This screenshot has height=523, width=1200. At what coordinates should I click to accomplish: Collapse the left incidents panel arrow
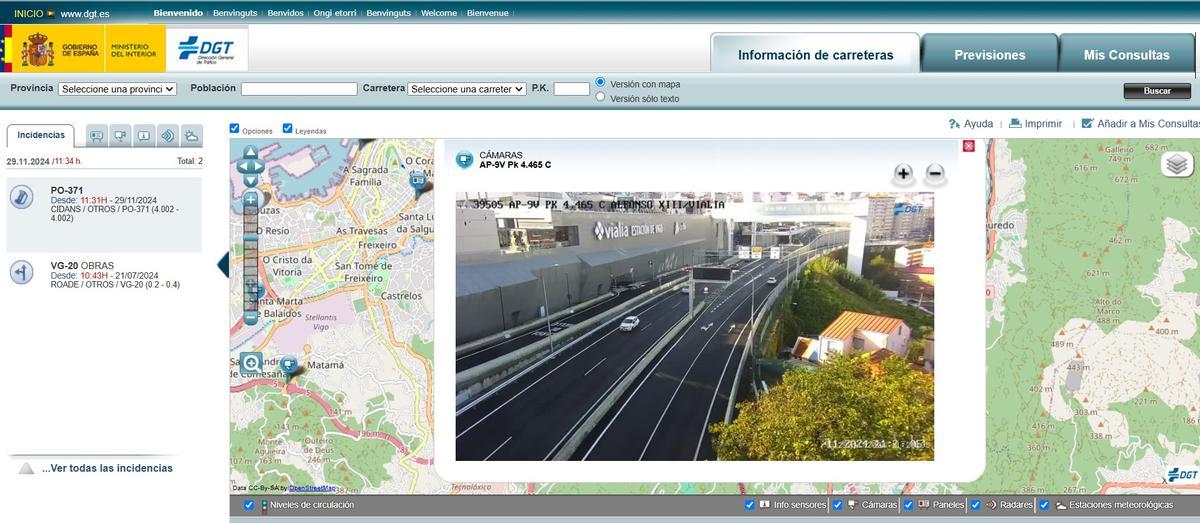223,264
